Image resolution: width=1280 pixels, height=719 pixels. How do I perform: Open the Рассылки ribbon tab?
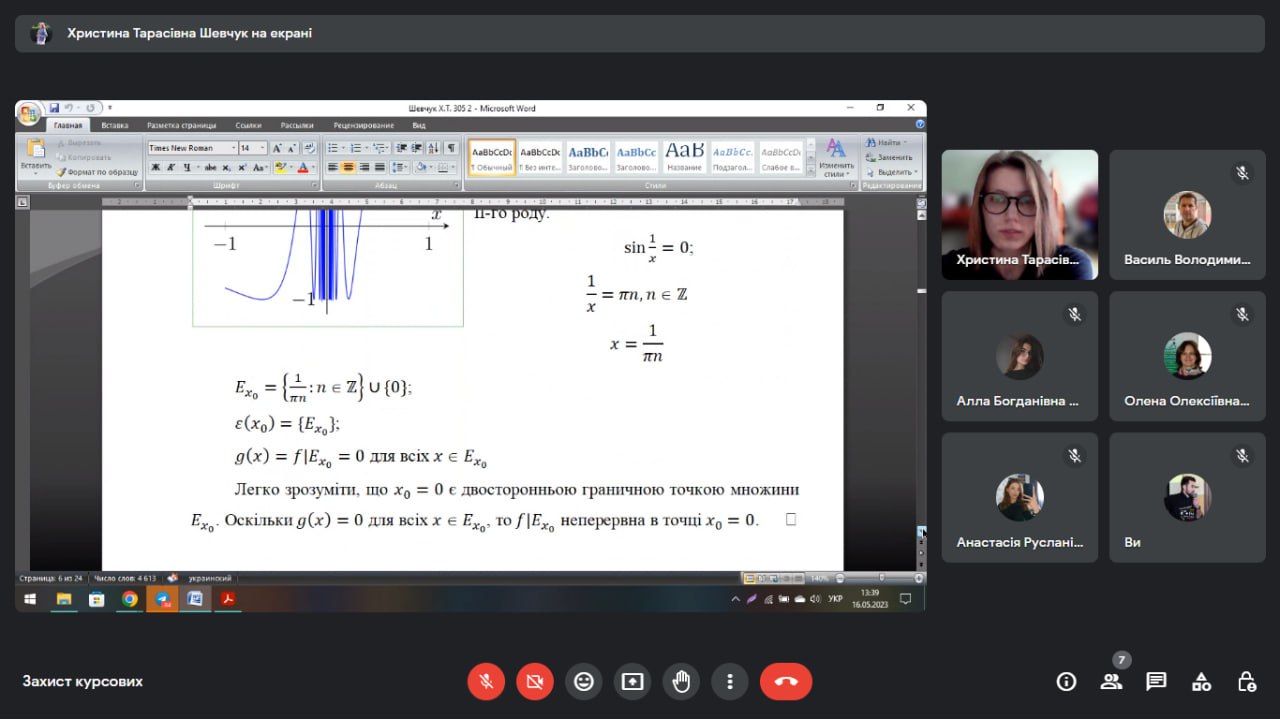click(297, 126)
